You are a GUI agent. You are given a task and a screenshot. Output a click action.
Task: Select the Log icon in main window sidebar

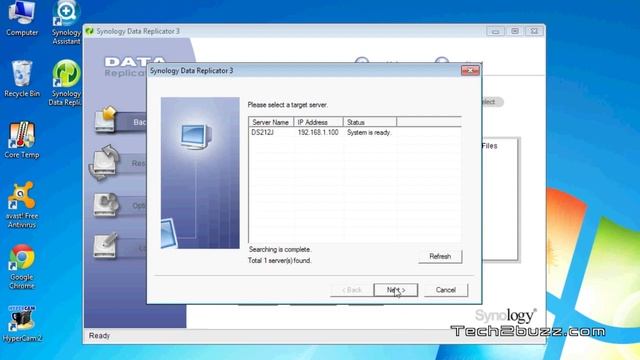[105, 245]
